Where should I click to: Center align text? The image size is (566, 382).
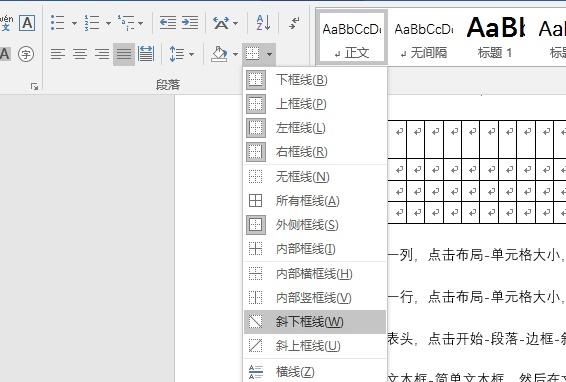80,55
